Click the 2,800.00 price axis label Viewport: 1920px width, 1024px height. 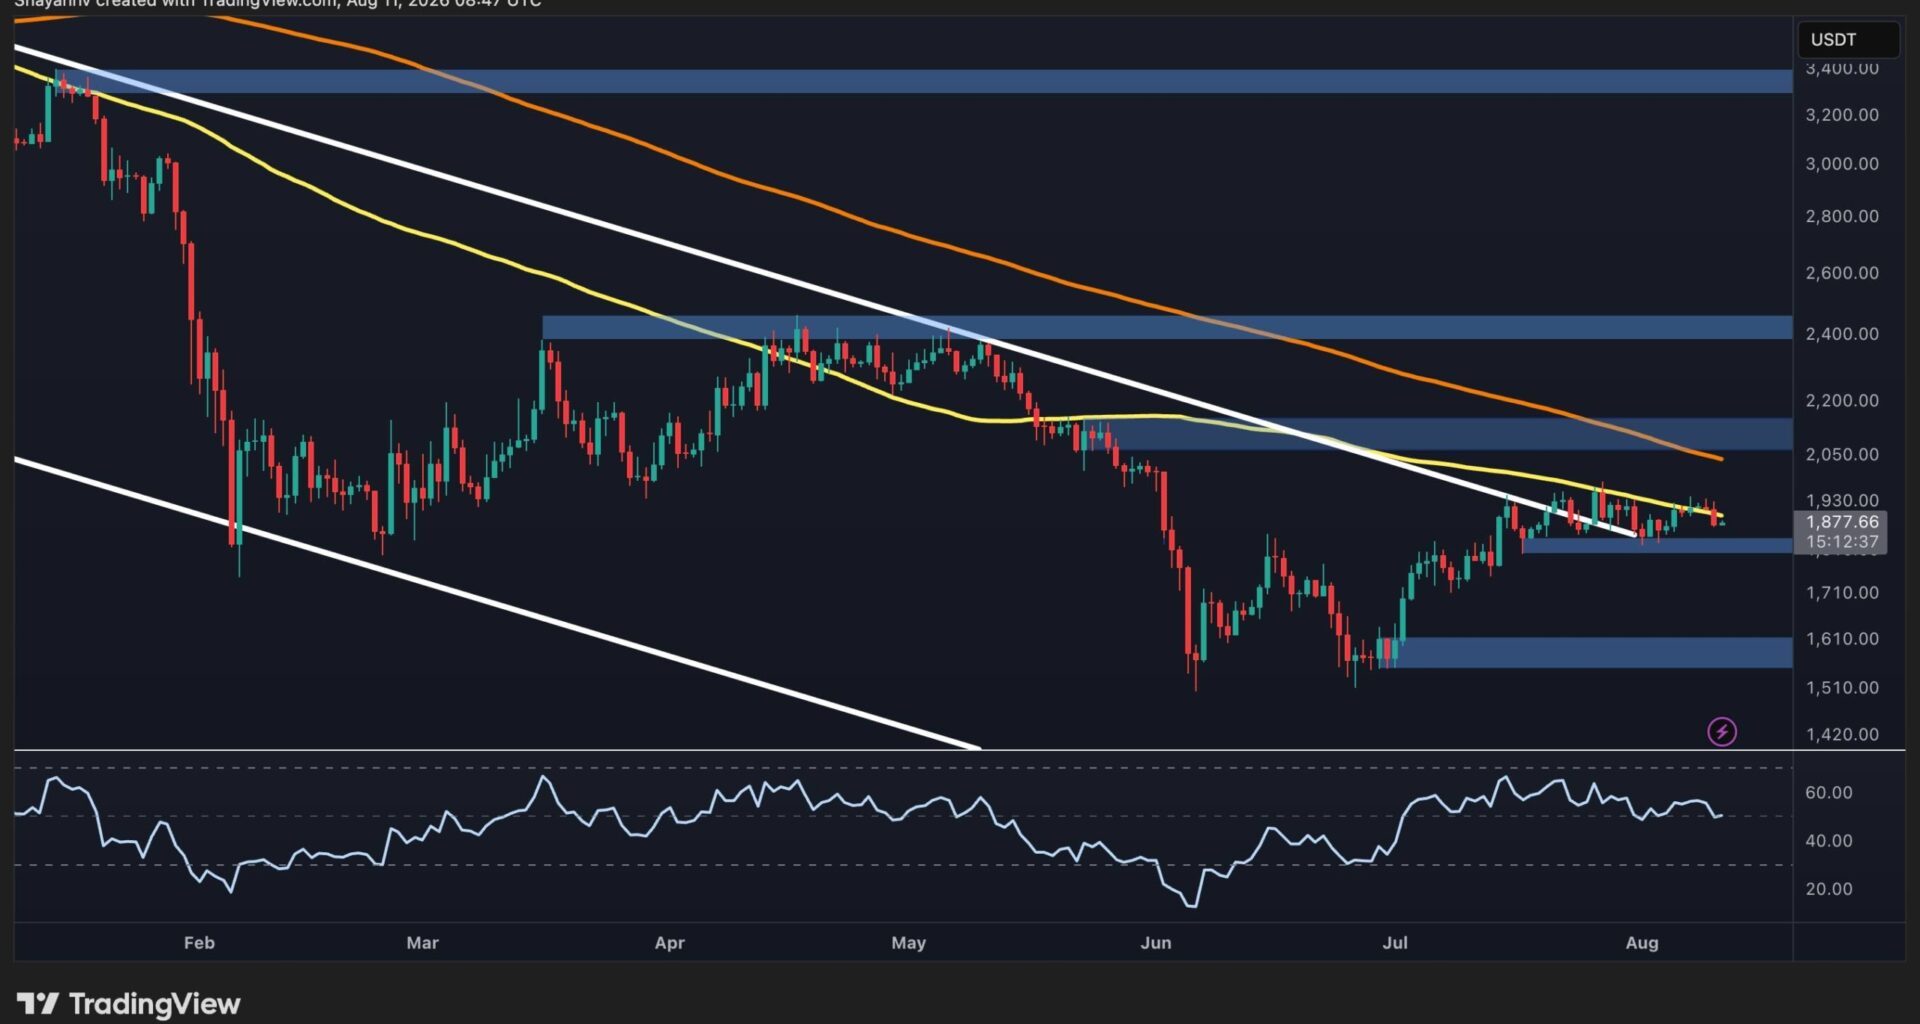pyautogui.click(x=1841, y=216)
